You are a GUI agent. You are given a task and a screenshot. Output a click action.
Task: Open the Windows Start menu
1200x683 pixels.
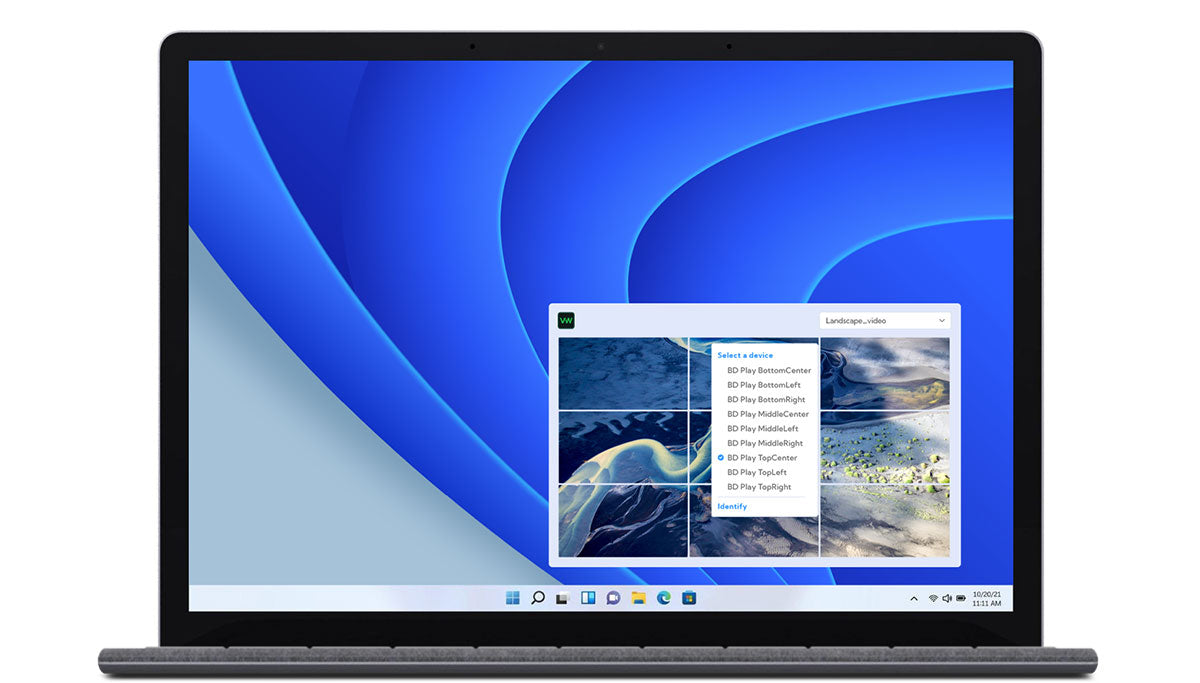pos(512,598)
